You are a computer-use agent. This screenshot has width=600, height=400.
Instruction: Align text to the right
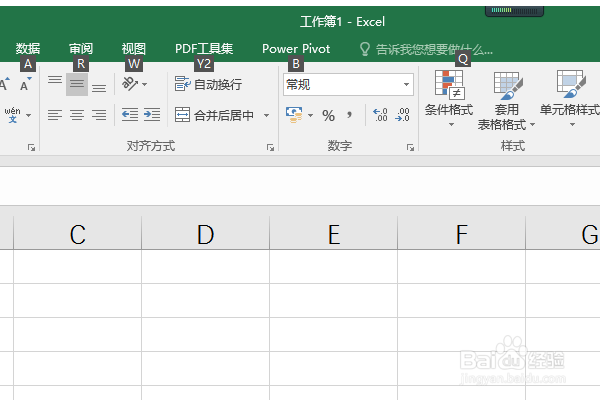(99, 115)
